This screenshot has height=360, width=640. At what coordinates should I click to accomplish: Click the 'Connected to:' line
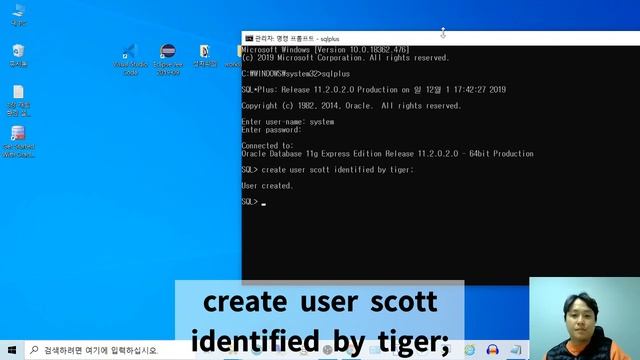coord(267,146)
